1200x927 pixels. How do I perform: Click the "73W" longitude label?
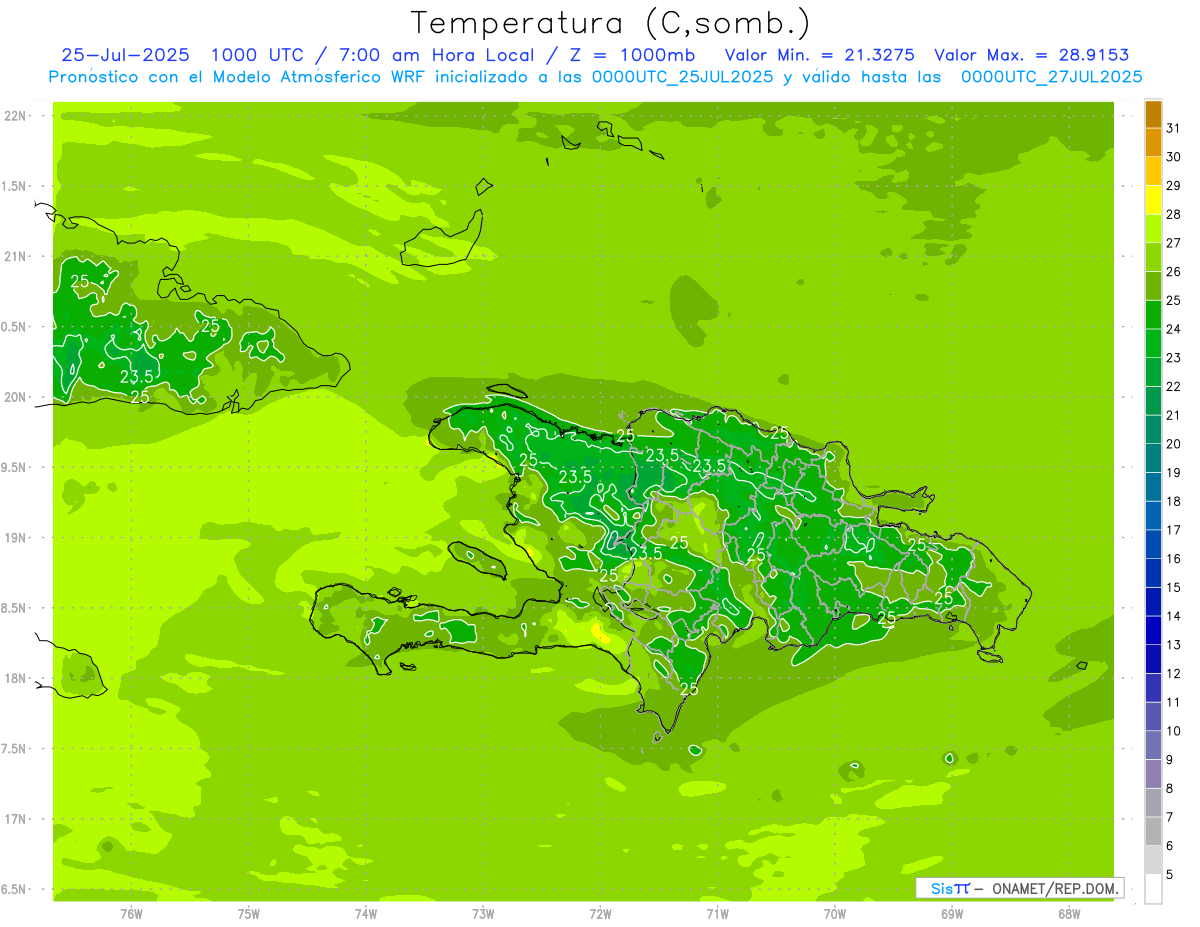click(x=483, y=914)
